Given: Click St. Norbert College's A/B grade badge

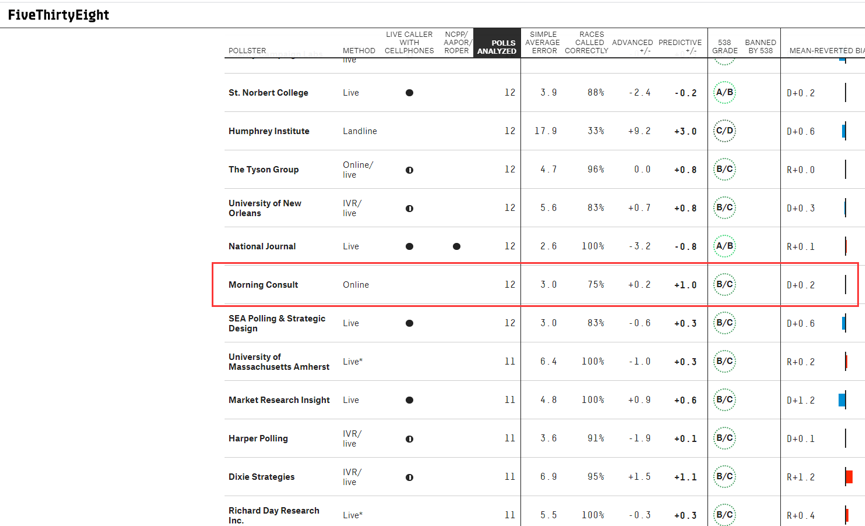Looking at the screenshot, I should [724, 93].
